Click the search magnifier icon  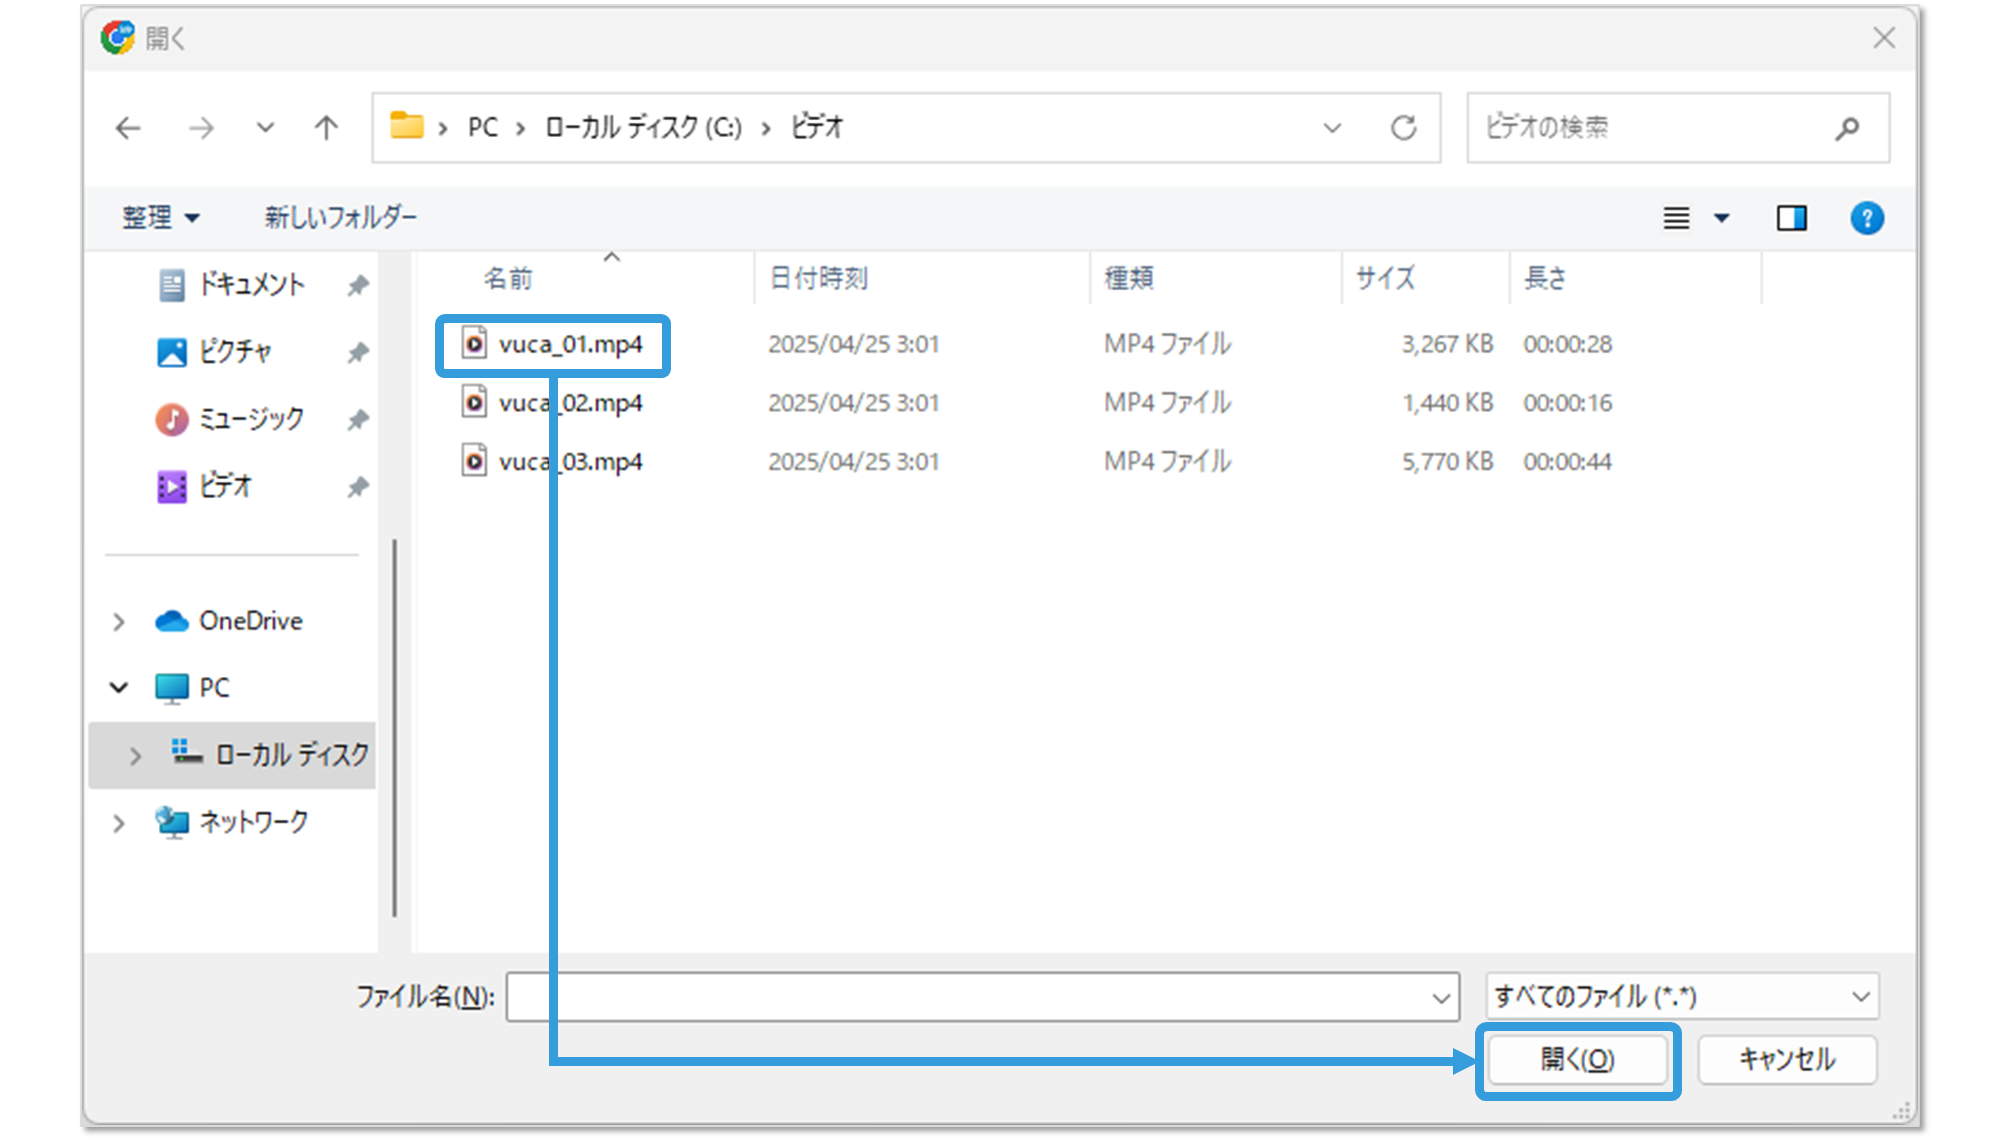(x=1847, y=128)
